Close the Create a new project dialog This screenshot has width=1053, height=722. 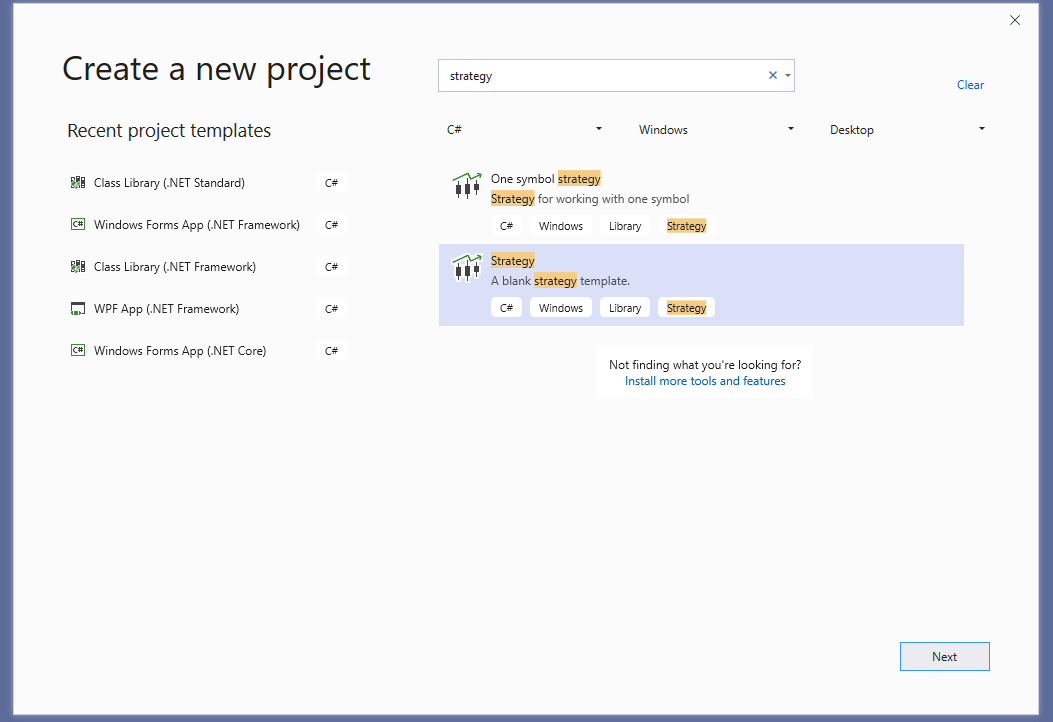[x=1015, y=20]
